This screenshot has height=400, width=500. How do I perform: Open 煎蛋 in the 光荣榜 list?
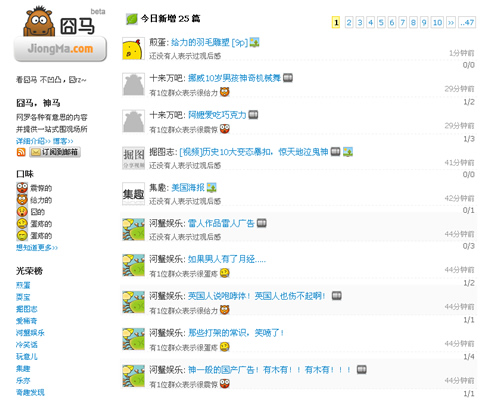tap(23, 285)
